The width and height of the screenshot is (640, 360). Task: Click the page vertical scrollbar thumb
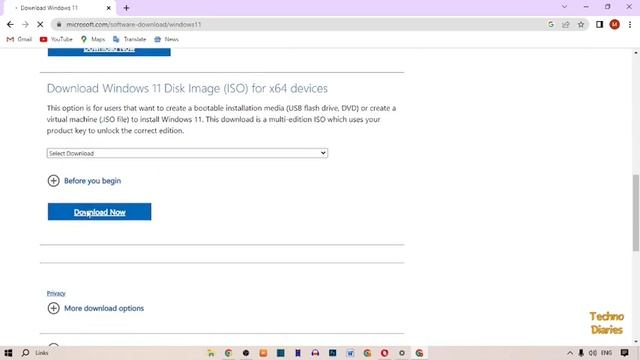(636, 213)
